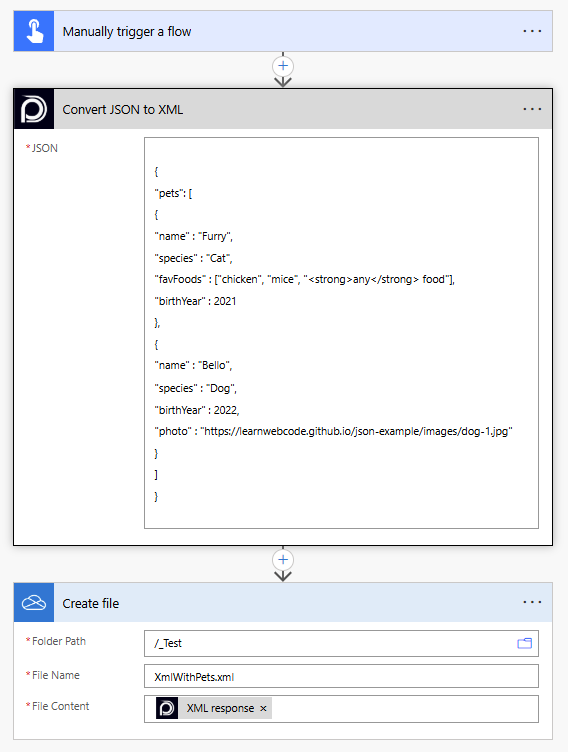Focus the File Name field XmlWithPets.xml
This screenshot has height=752, width=568.
pos(341,676)
